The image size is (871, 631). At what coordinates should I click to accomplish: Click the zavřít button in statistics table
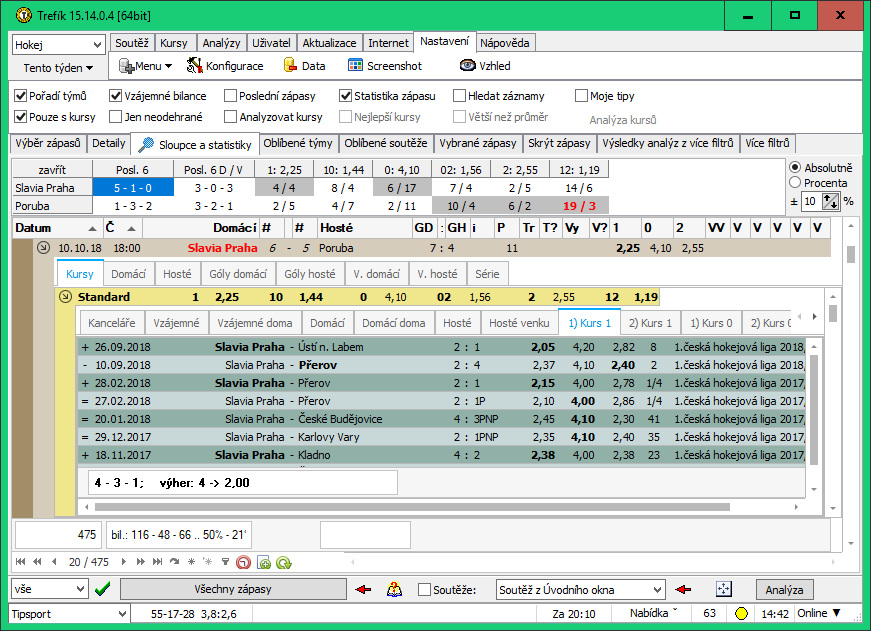pos(52,169)
